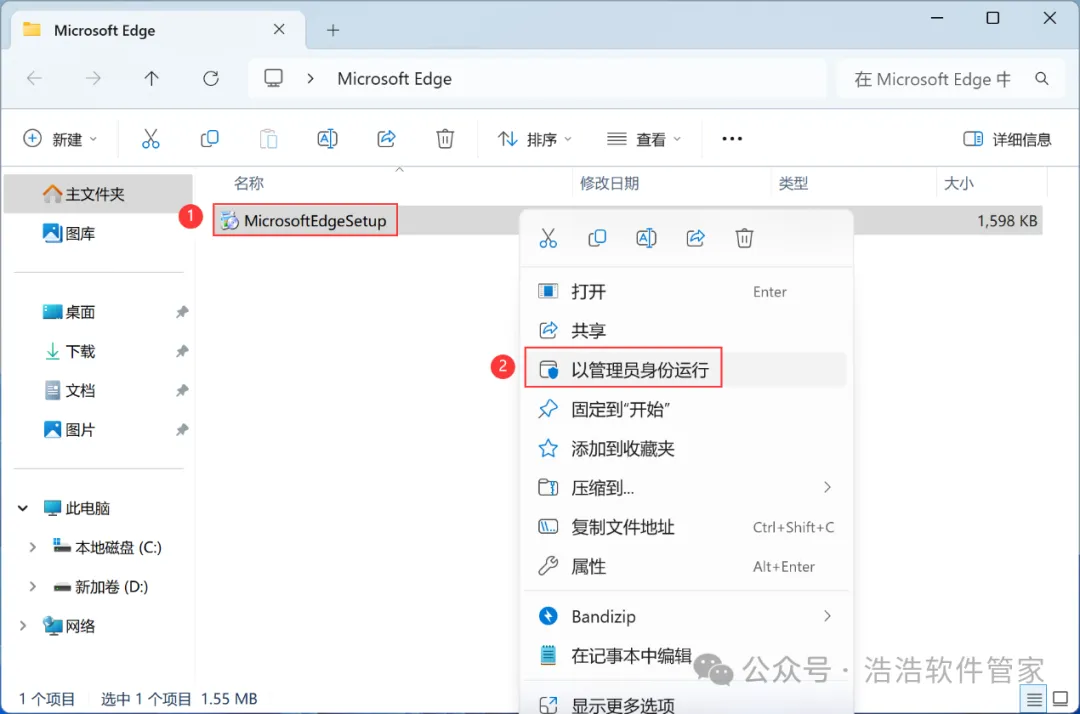The image size is (1080, 714).
Task: Click the PC icon in the address bar
Action: coord(273,78)
